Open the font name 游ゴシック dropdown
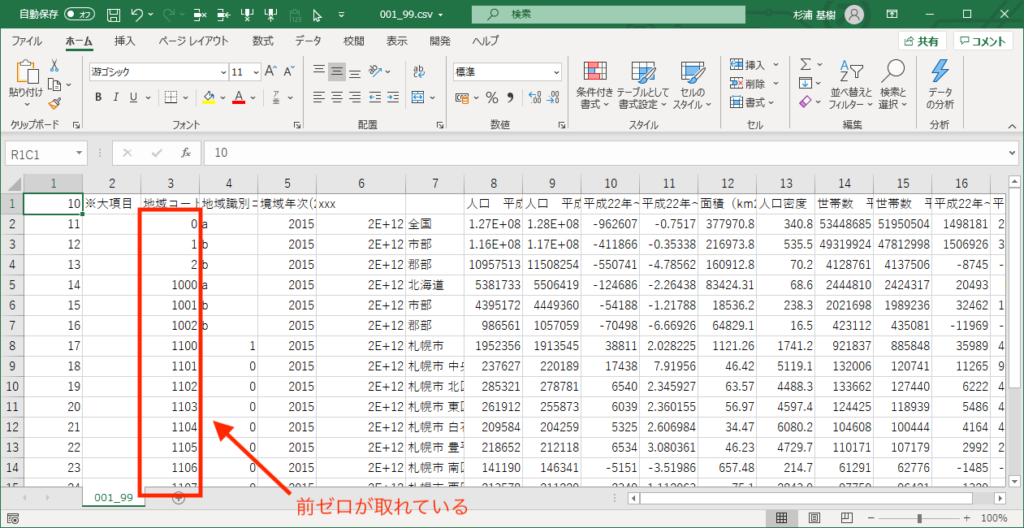The height and width of the screenshot is (528, 1024). (224, 72)
